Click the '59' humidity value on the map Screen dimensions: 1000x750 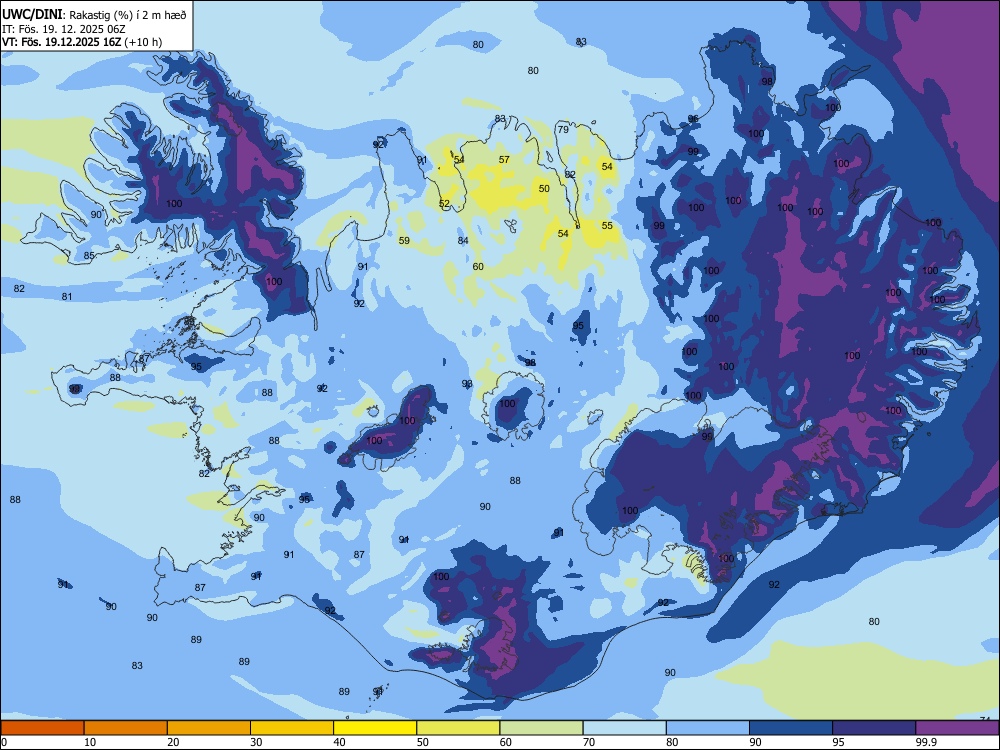click(x=404, y=241)
